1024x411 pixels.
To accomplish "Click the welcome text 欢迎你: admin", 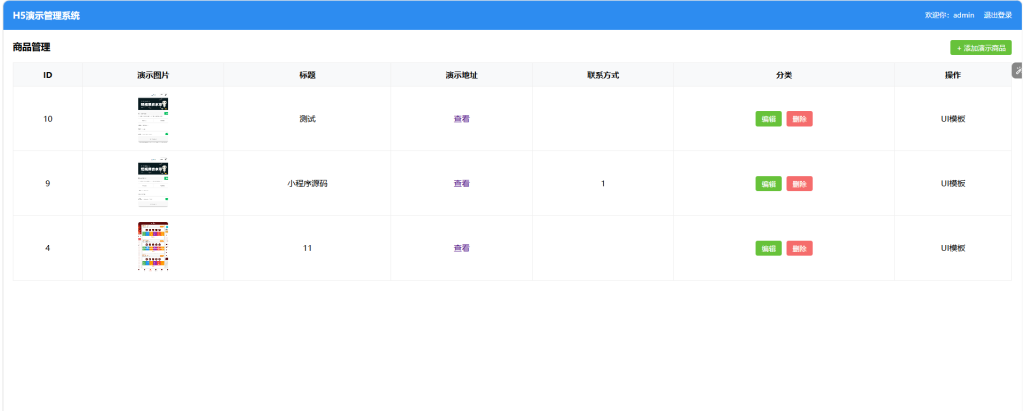I will (x=950, y=15).
